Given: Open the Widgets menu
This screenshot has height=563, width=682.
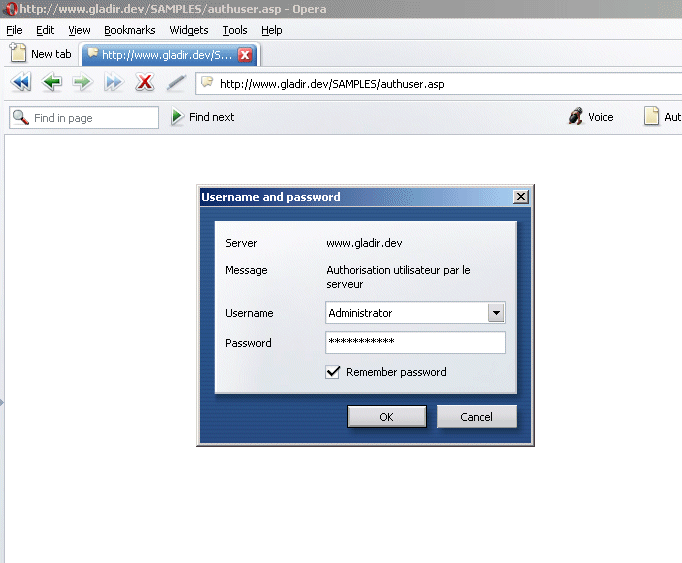Looking at the screenshot, I should (x=189, y=30).
